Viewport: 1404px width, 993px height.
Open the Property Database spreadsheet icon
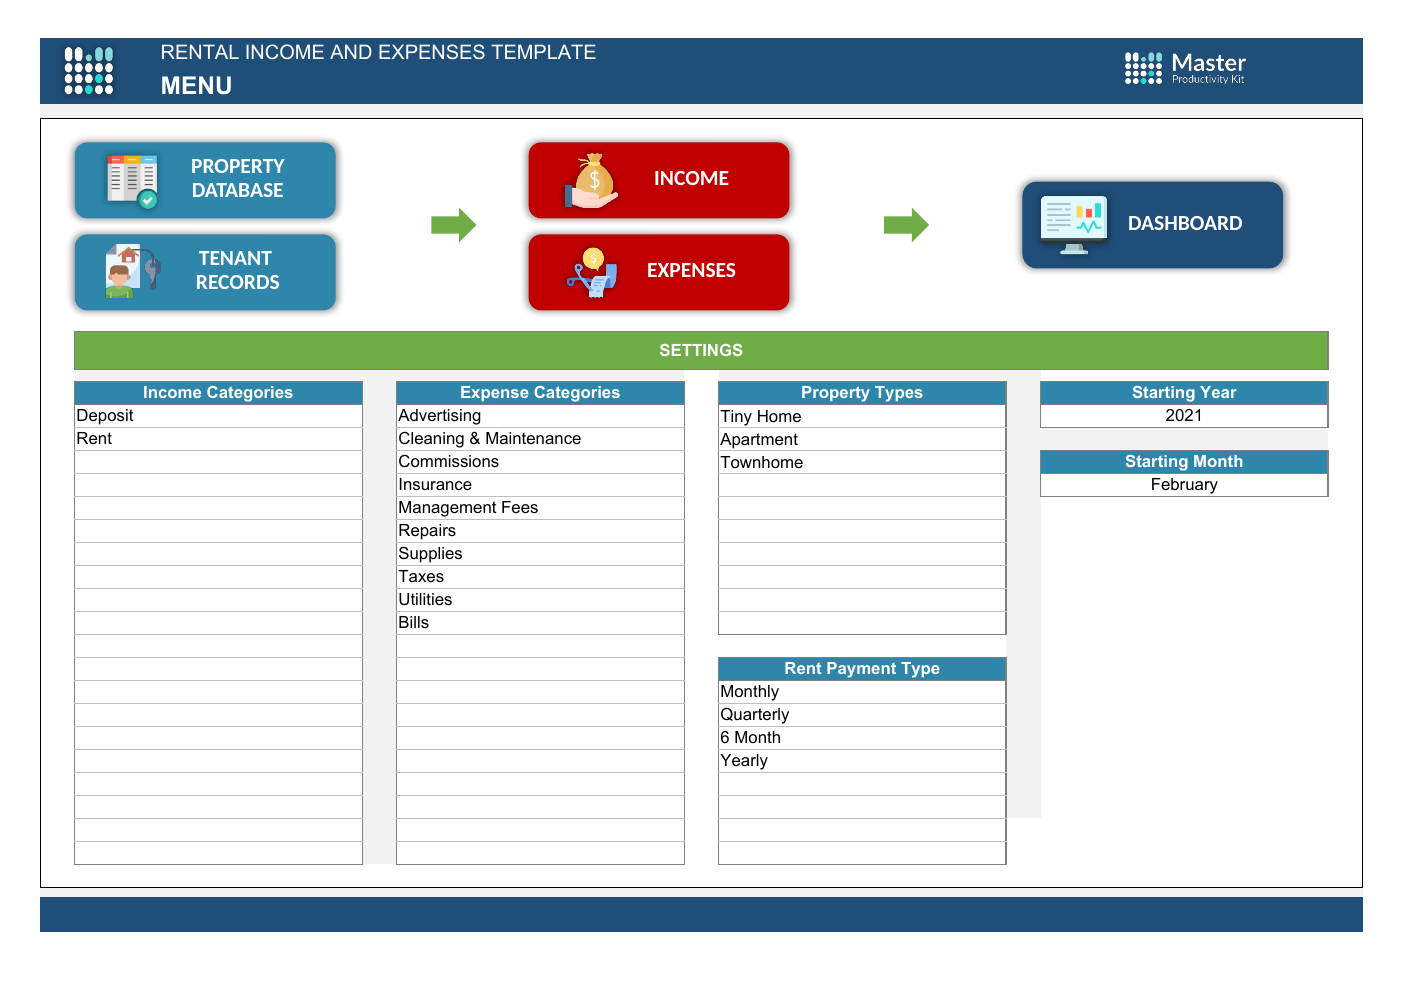click(x=132, y=180)
